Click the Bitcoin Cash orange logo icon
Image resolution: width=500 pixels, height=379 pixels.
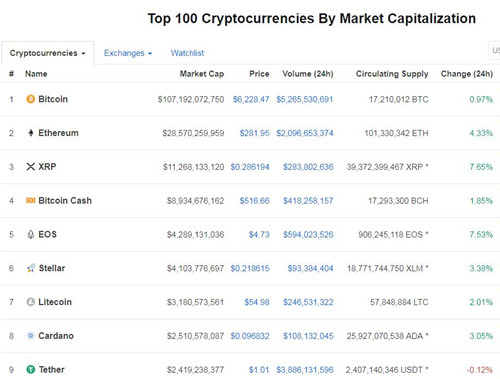[x=31, y=200]
